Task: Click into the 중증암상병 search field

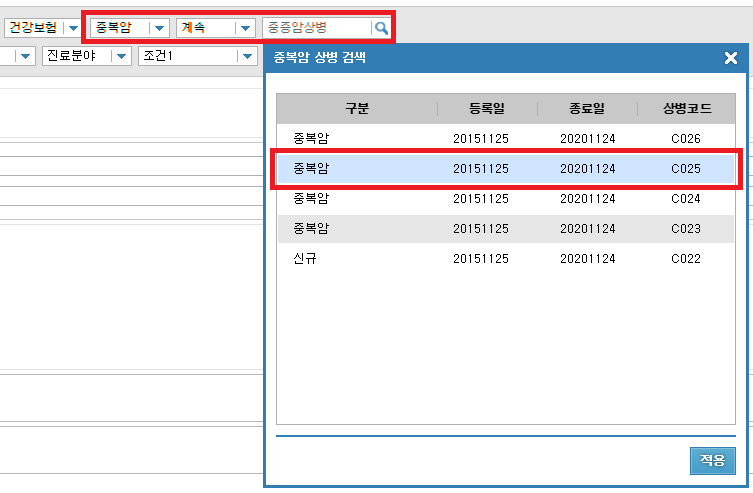Action: click(x=316, y=28)
